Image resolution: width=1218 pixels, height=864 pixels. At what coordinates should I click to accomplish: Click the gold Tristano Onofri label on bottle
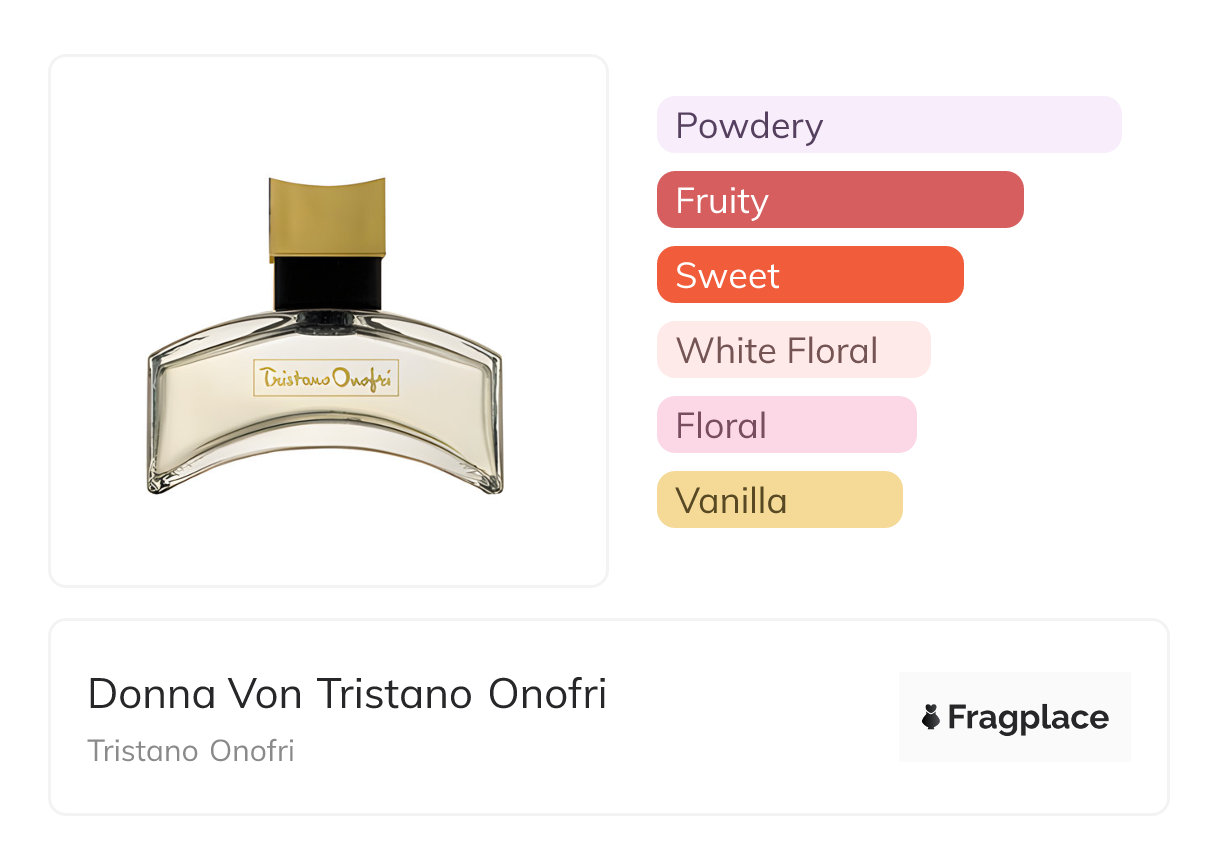(327, 378)
